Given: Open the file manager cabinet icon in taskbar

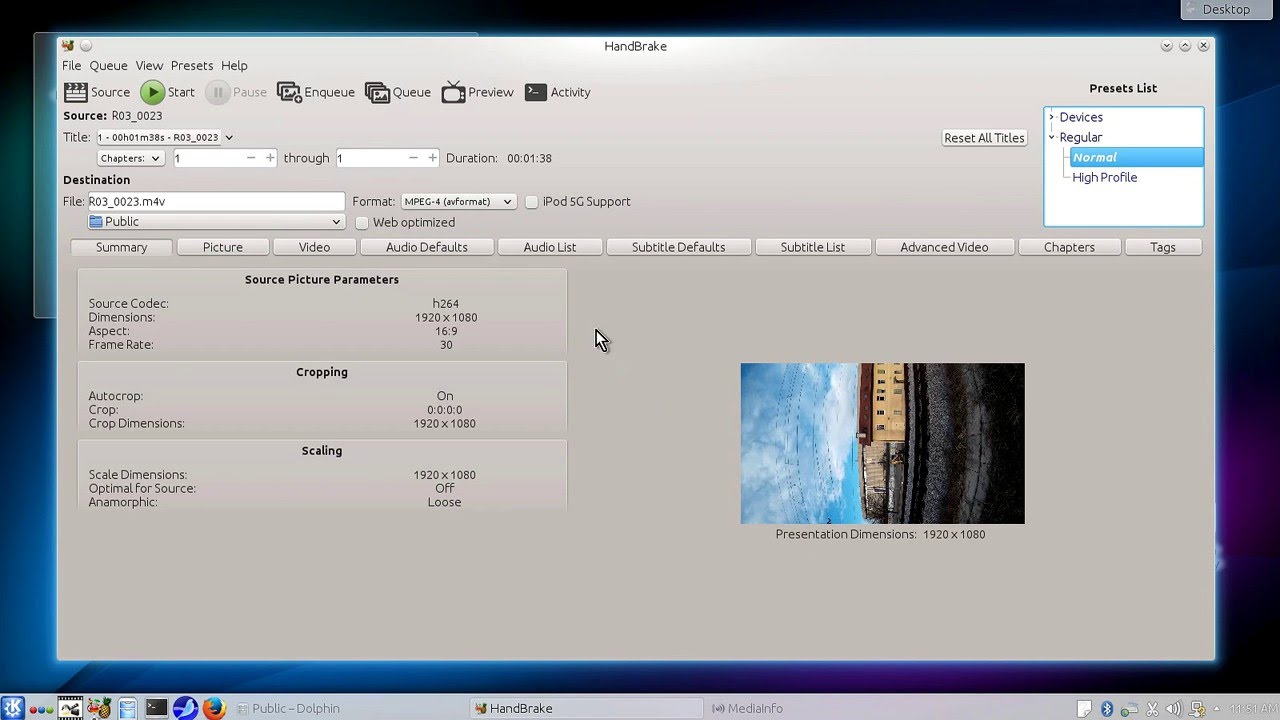Looking at the screenshot, I should (127, 708).
